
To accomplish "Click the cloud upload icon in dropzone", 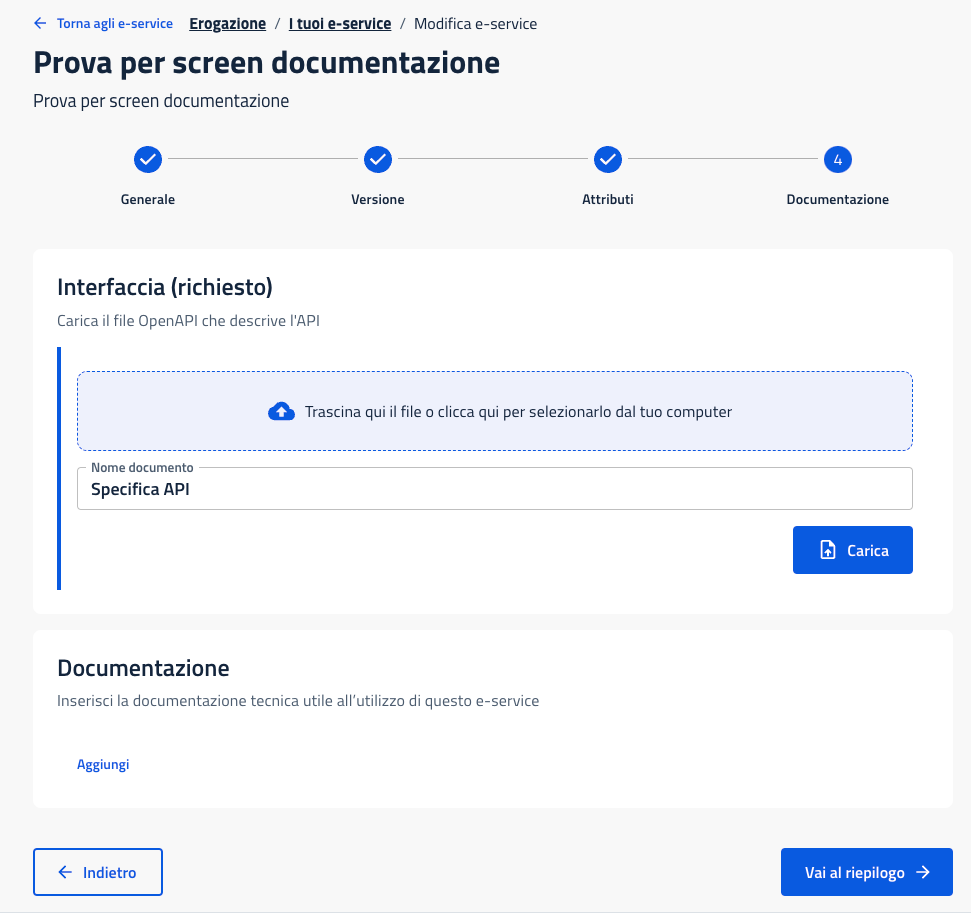I will click(282, 411).
